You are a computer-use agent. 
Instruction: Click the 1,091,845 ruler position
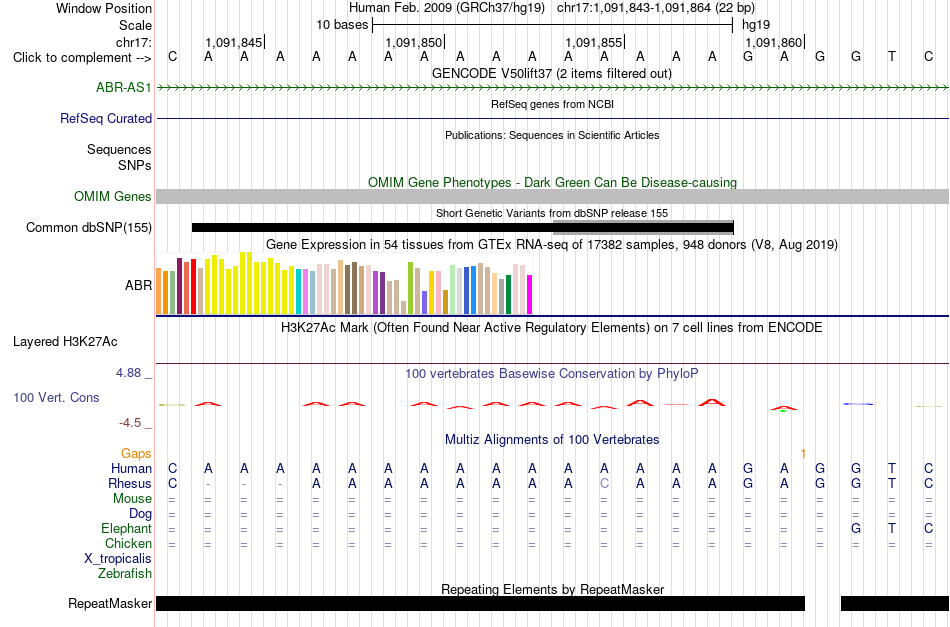pyautogui.click(x=234, y=42)
